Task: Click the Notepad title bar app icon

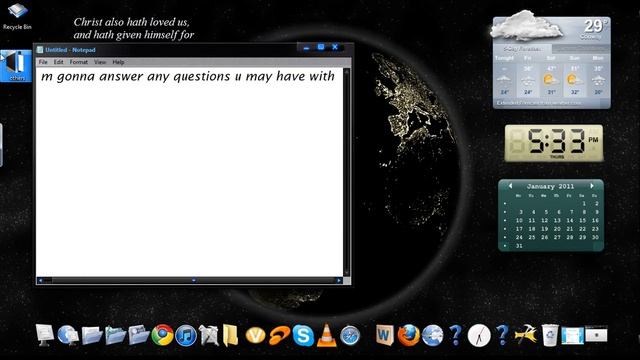Action: pyautogui.click(x=40, y=50)
